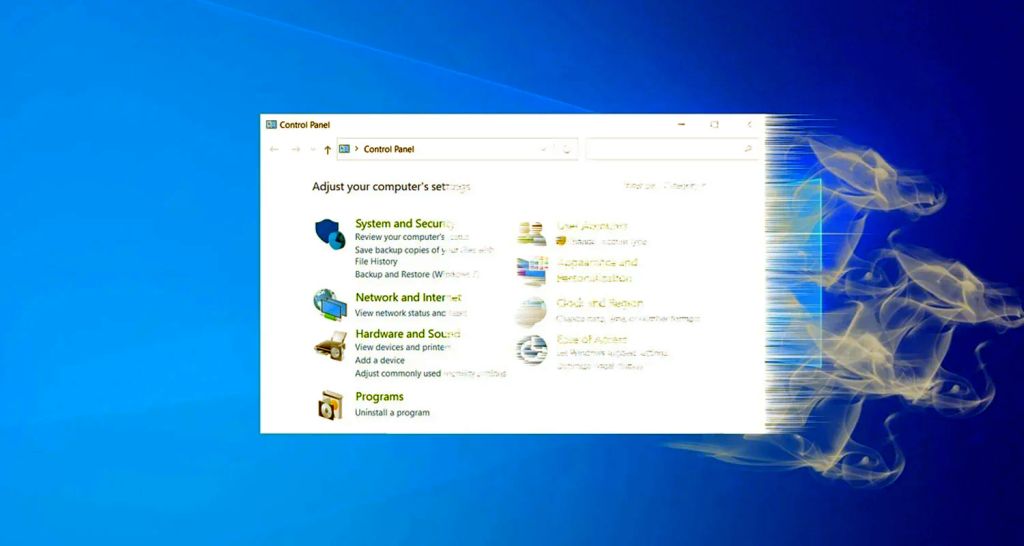Focus the Control Panel search box

click(672, 149)
